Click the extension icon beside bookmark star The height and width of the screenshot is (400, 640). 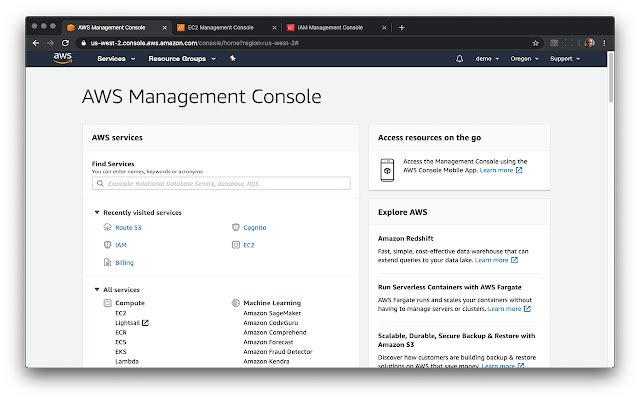click(553, 43)
